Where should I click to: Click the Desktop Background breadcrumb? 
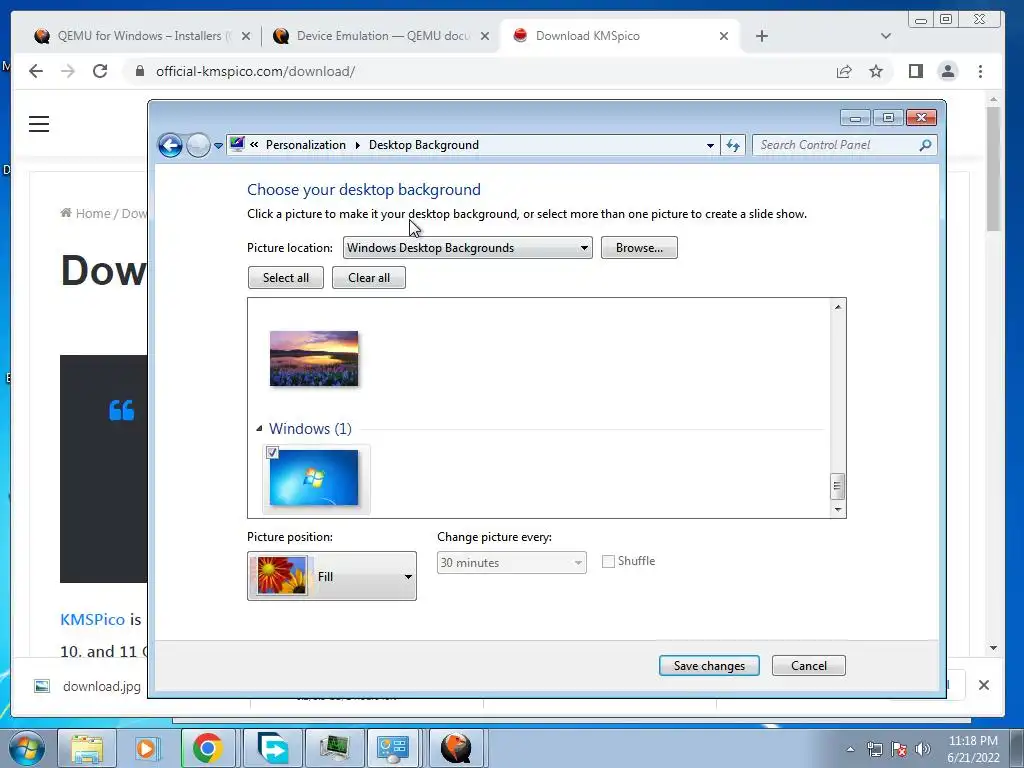tap(424, 145)
